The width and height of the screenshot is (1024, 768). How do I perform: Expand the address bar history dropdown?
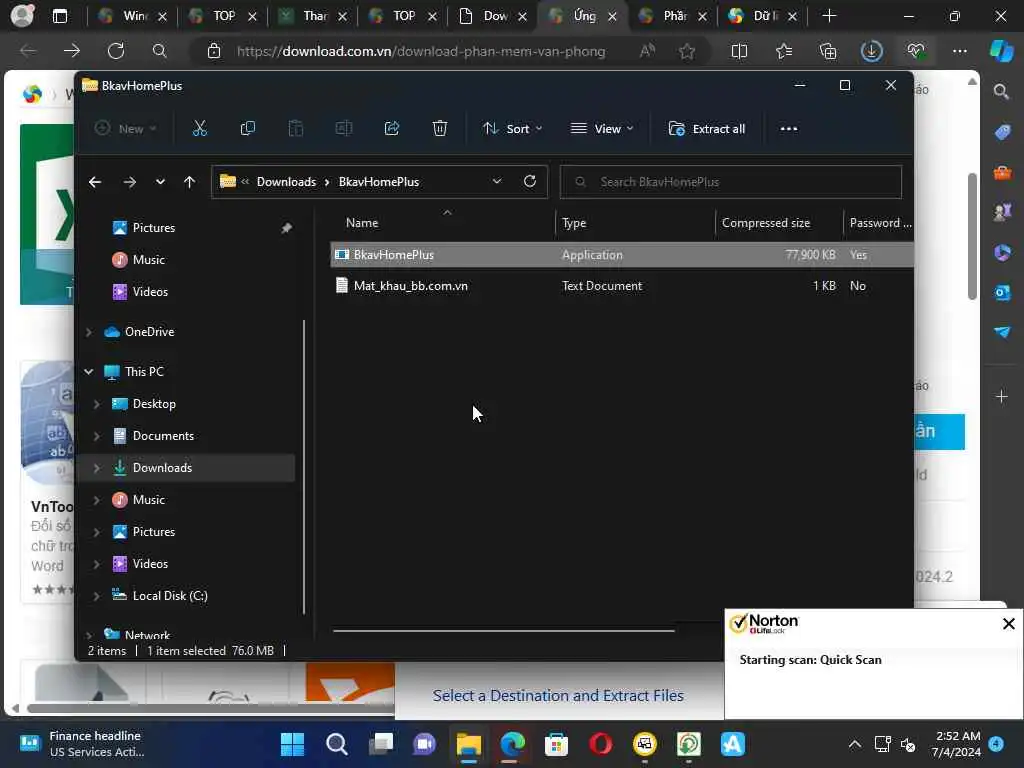tap(497, 181)
